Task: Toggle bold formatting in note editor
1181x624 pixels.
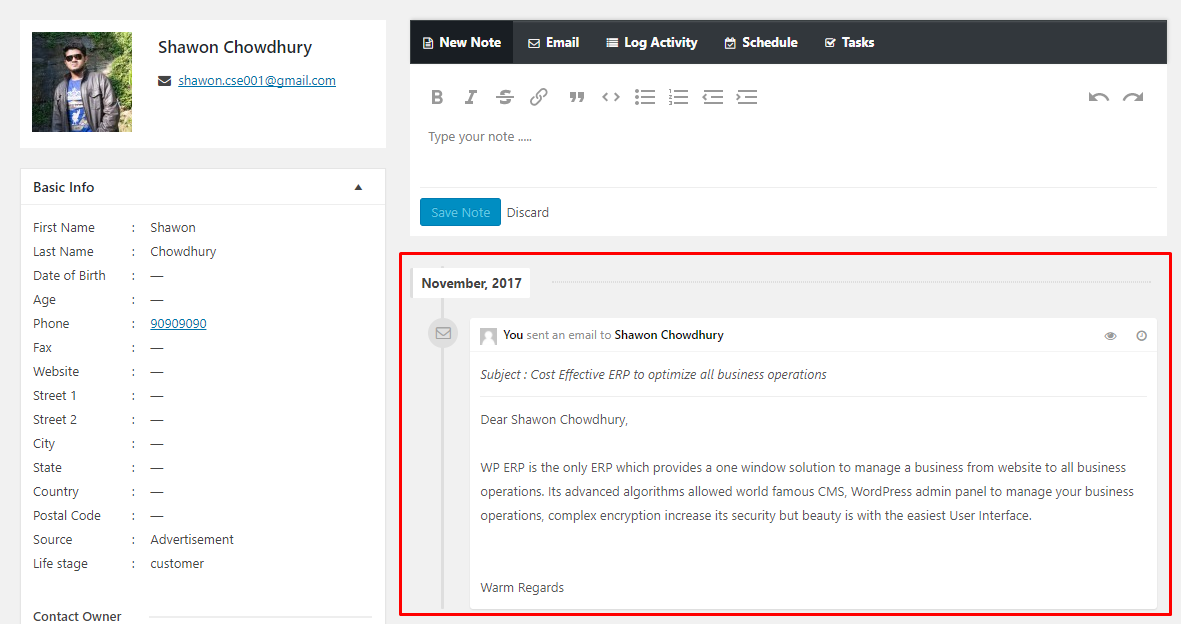Action: [x=437, y=97]
